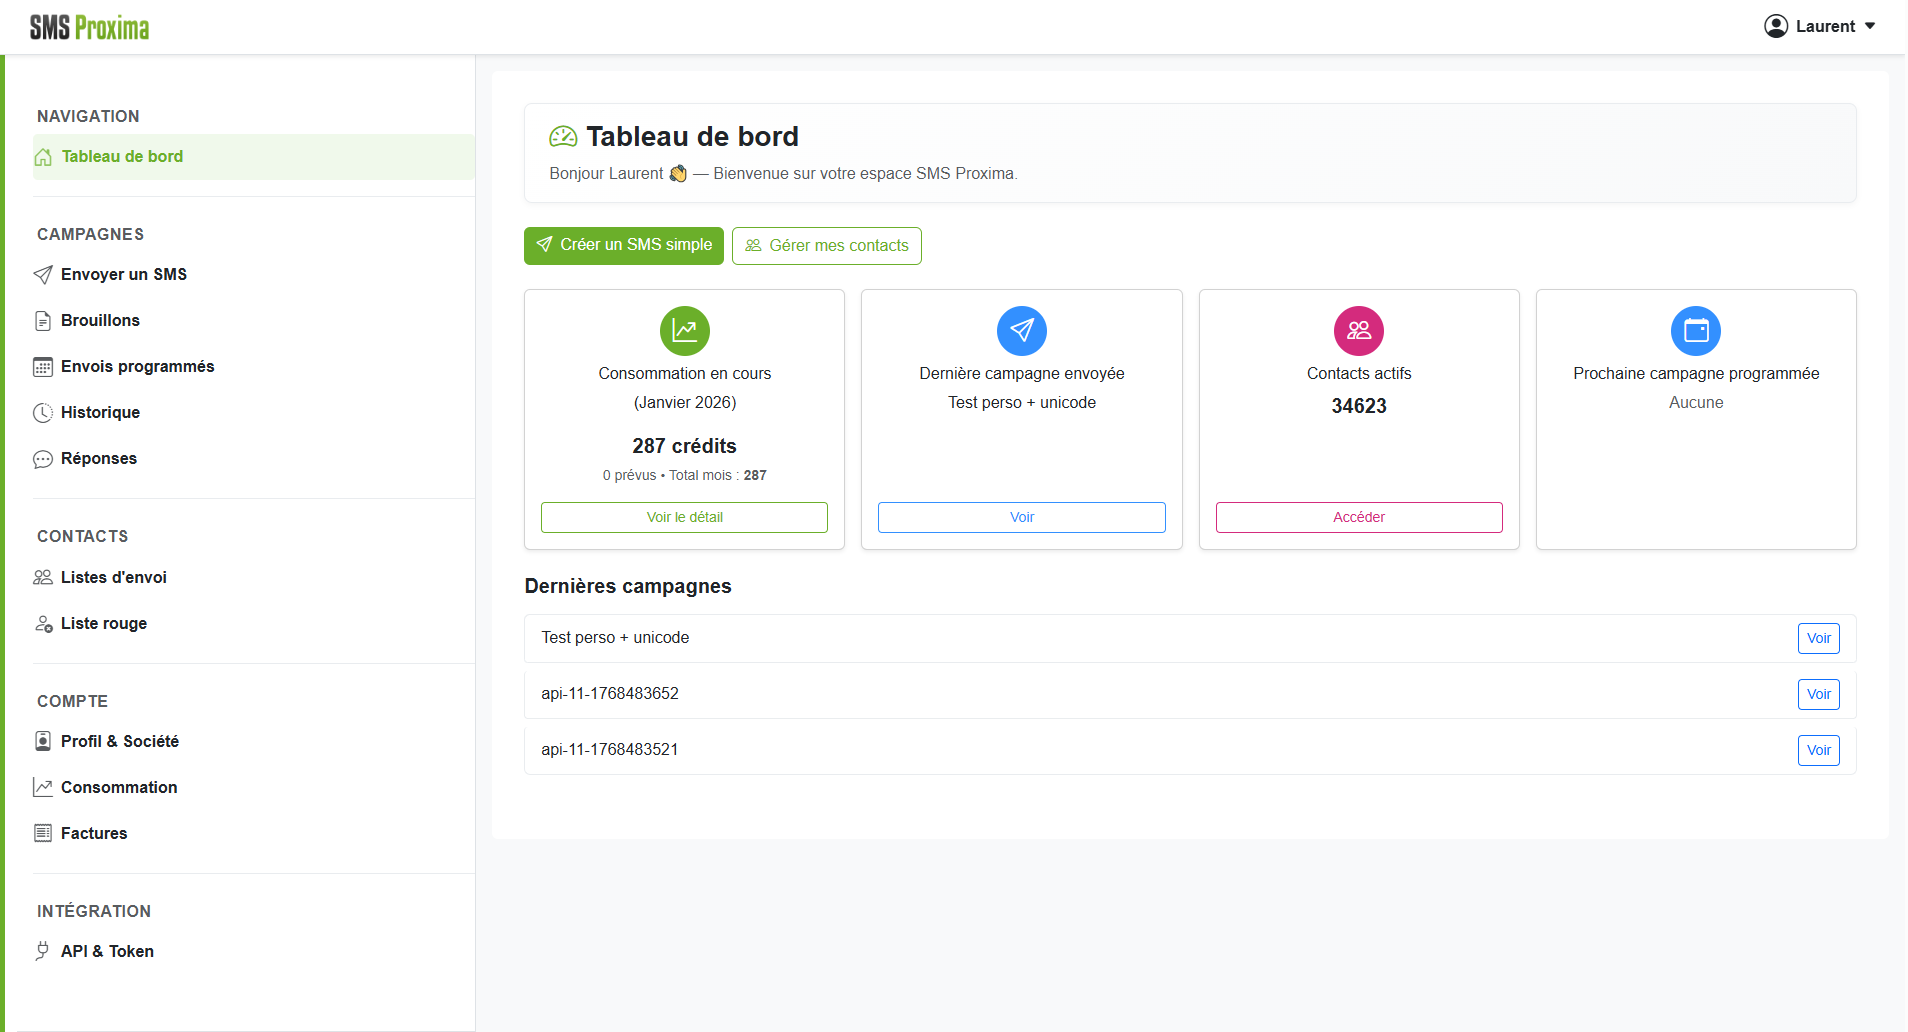
Task: Click Accéder on the Contacts actifs card
Action: [x=1358, y=517]
